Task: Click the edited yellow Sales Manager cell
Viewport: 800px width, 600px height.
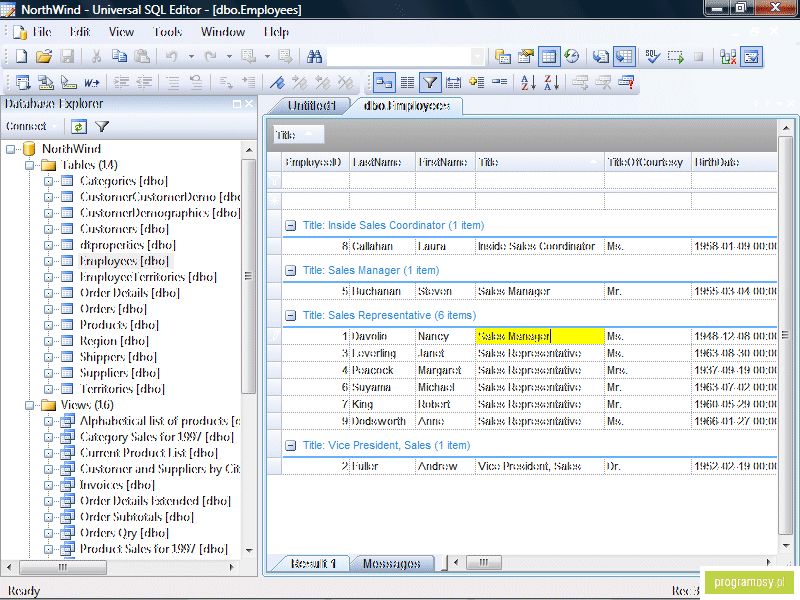Action: [x=540, y=336]
